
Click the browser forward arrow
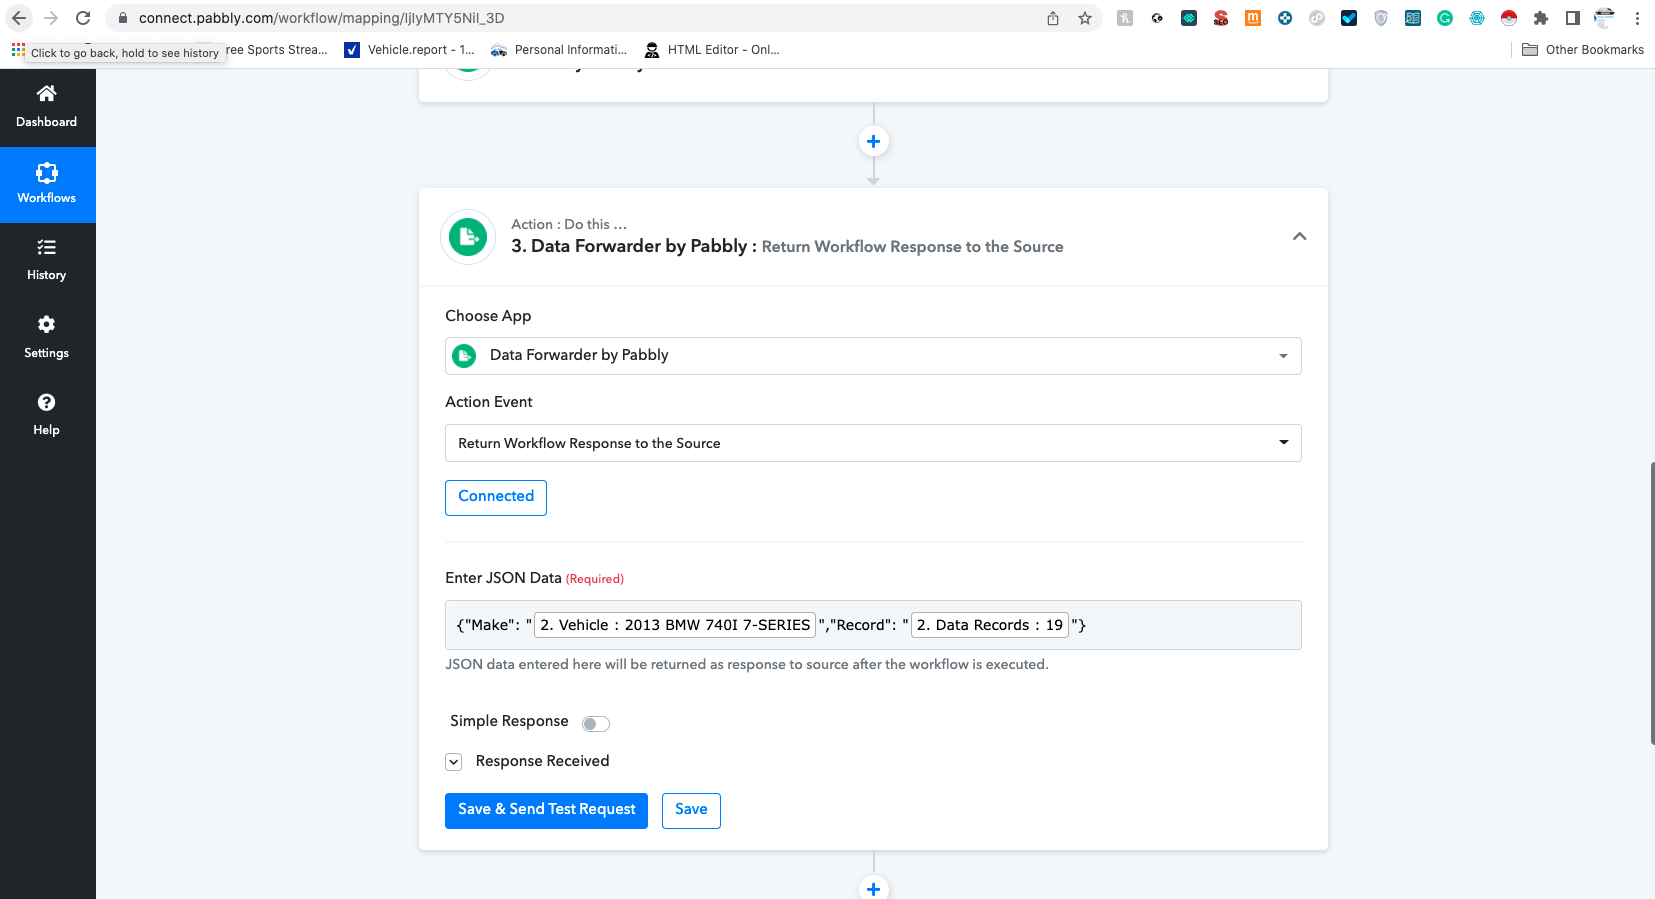[x=51, y=18]
